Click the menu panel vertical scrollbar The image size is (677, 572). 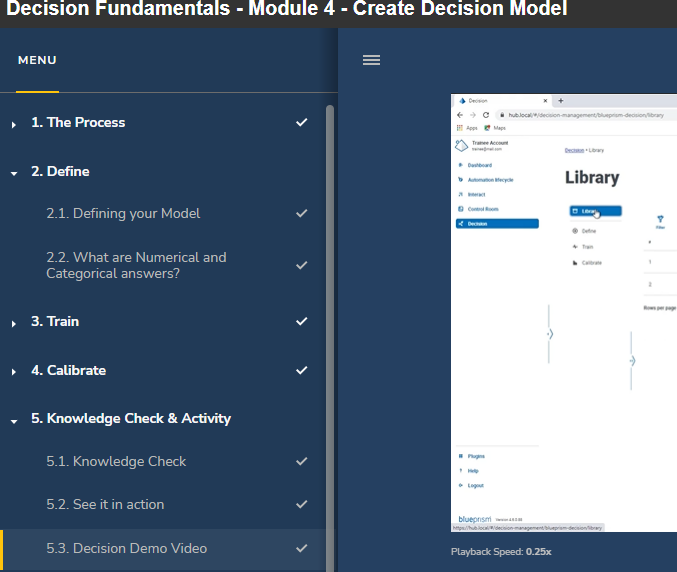point(330,300)
